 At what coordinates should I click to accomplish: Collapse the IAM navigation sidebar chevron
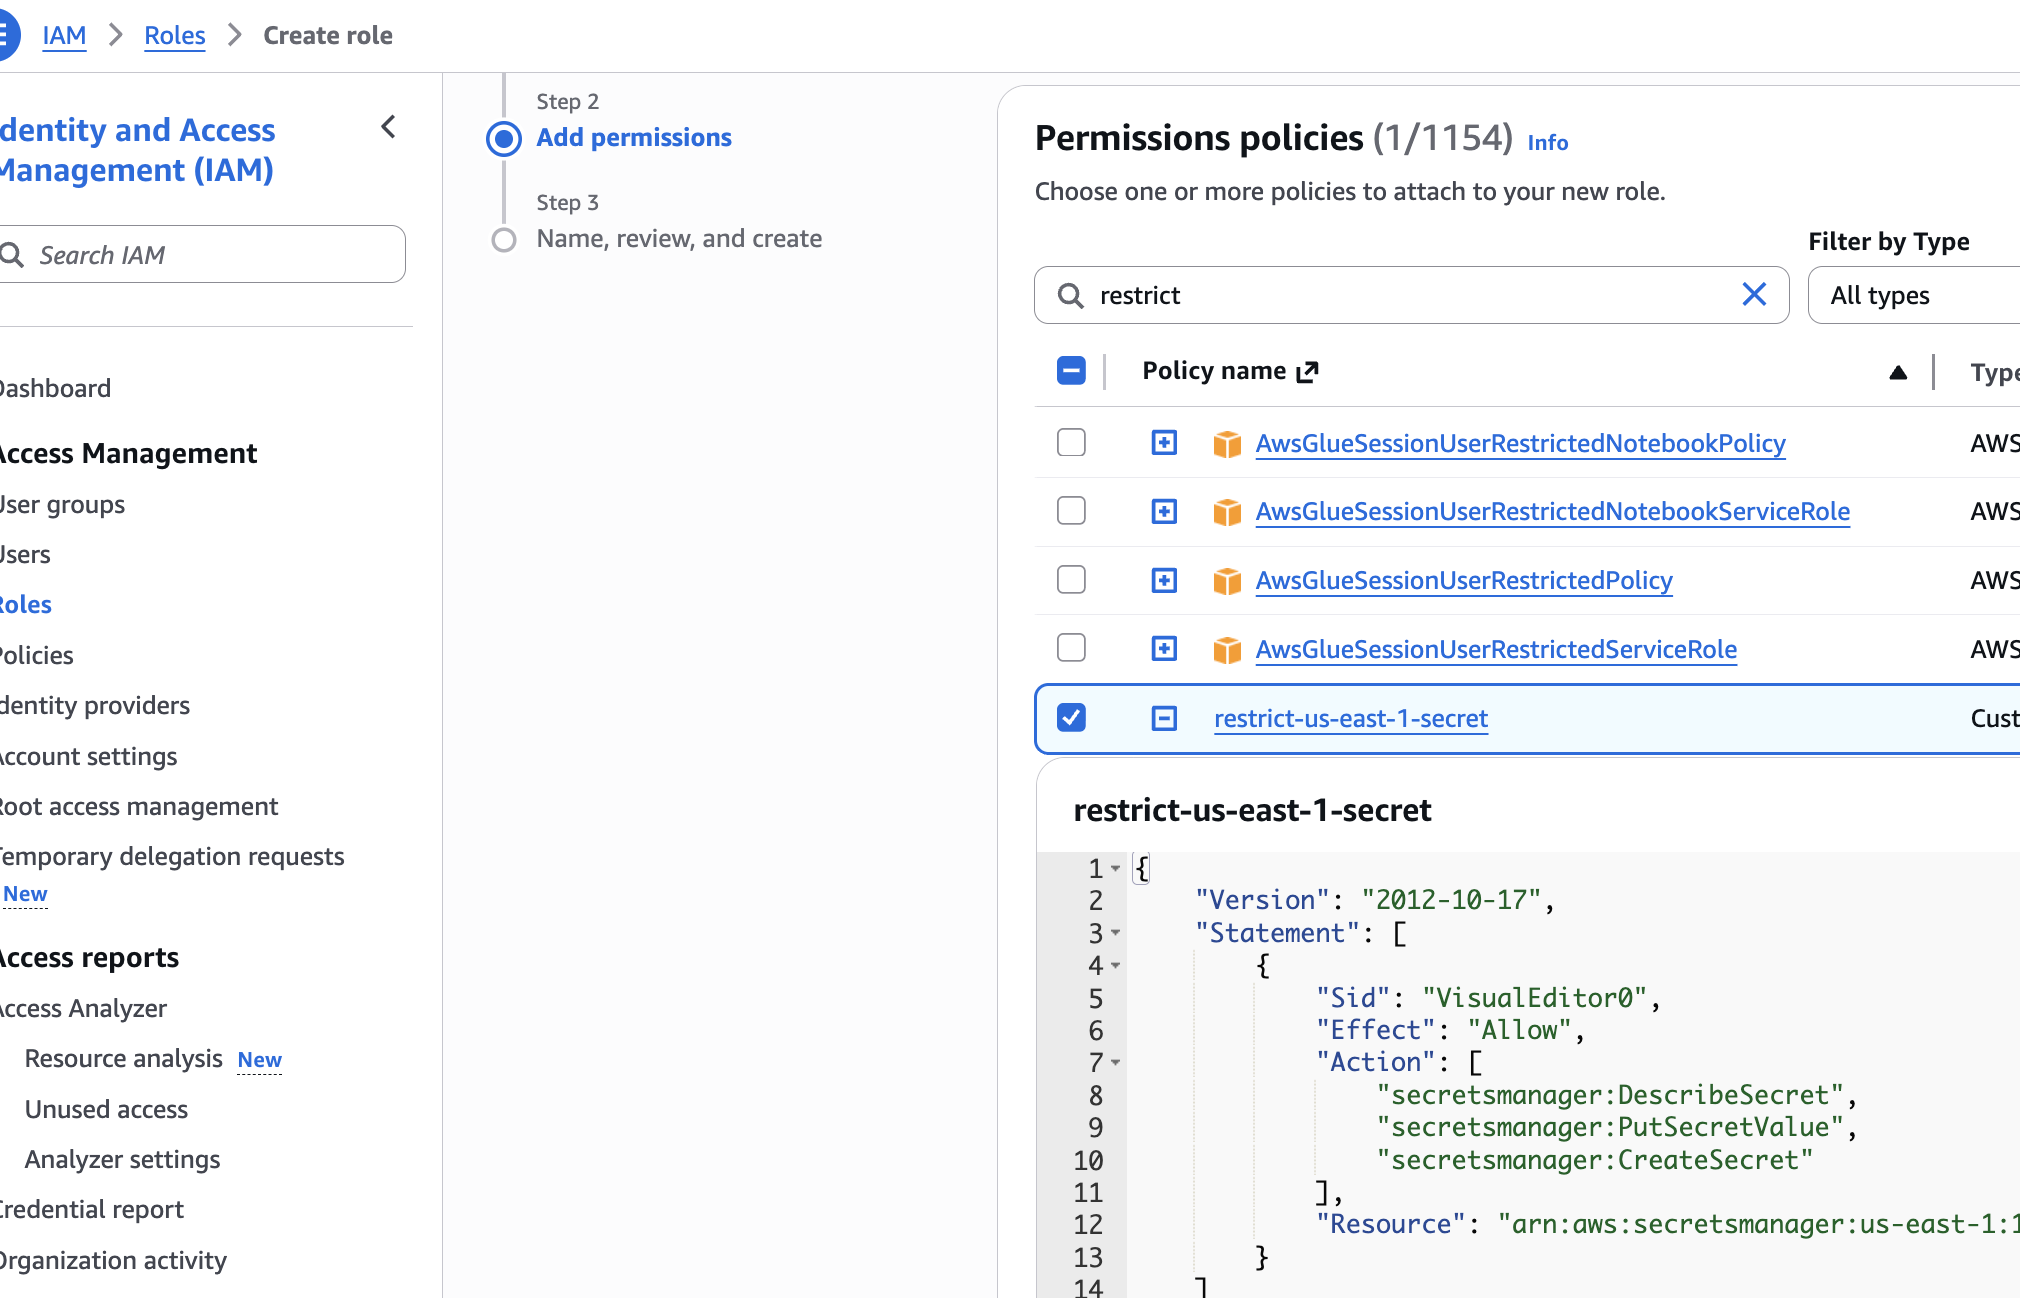pos(389,127)
